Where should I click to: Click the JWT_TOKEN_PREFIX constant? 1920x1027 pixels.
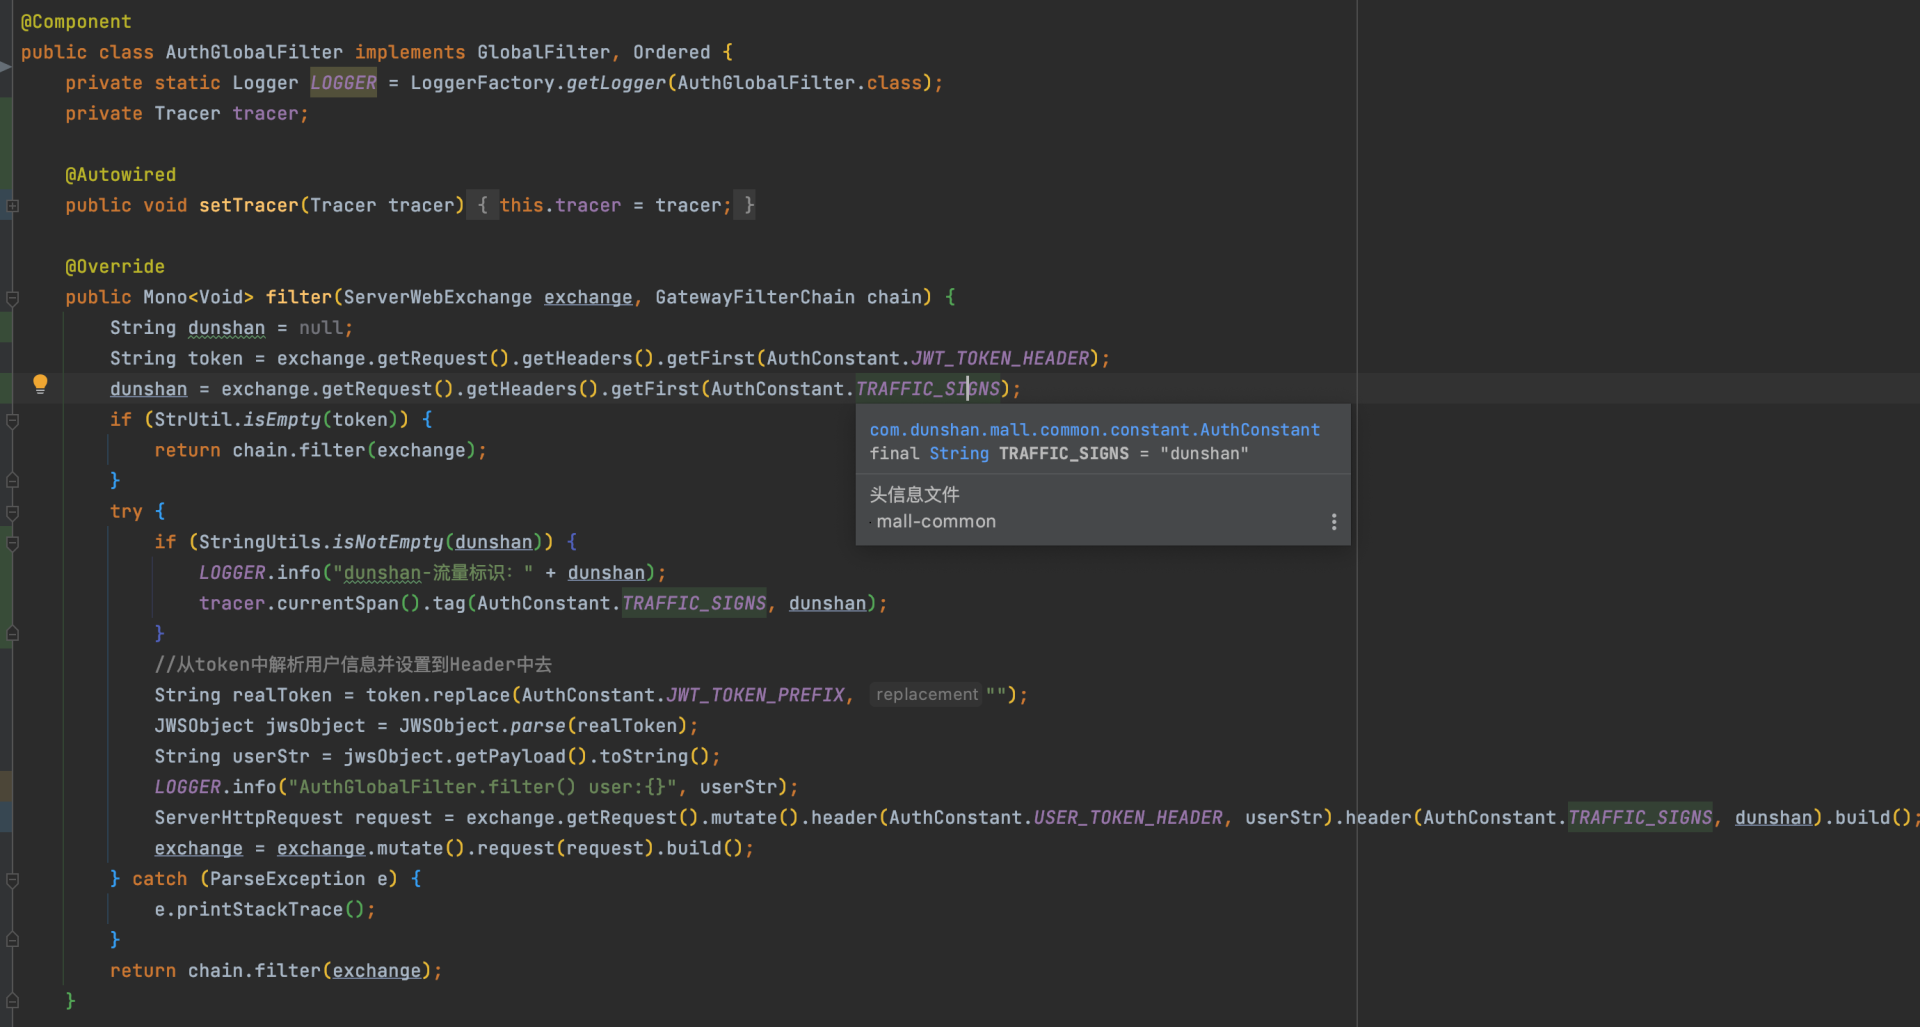[x=755, y=695]
